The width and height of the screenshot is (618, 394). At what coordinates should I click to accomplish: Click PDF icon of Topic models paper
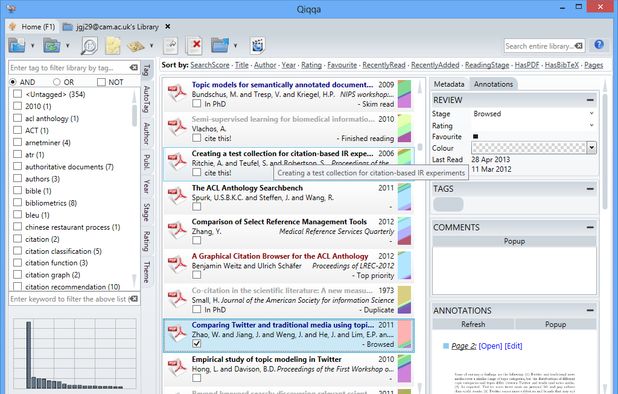177,93
